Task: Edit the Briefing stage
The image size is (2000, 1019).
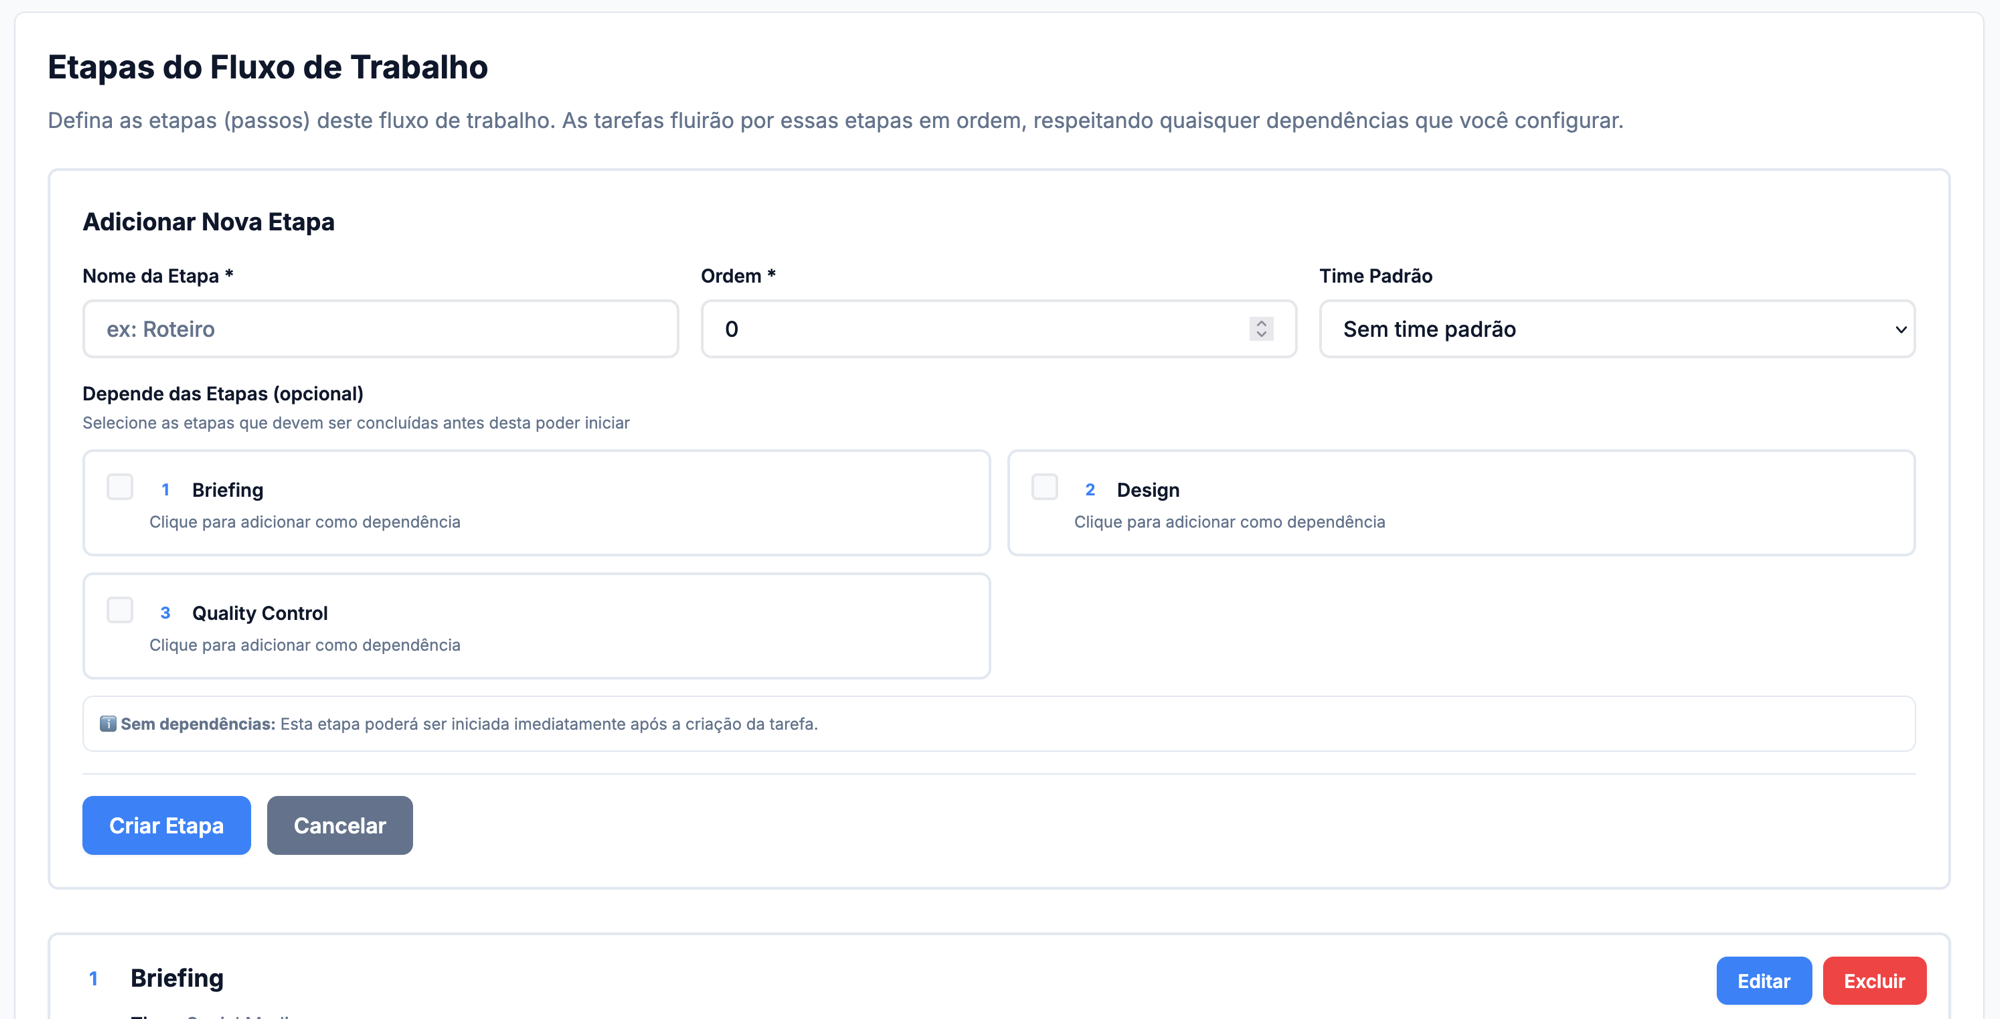Action: (1764, 981)
